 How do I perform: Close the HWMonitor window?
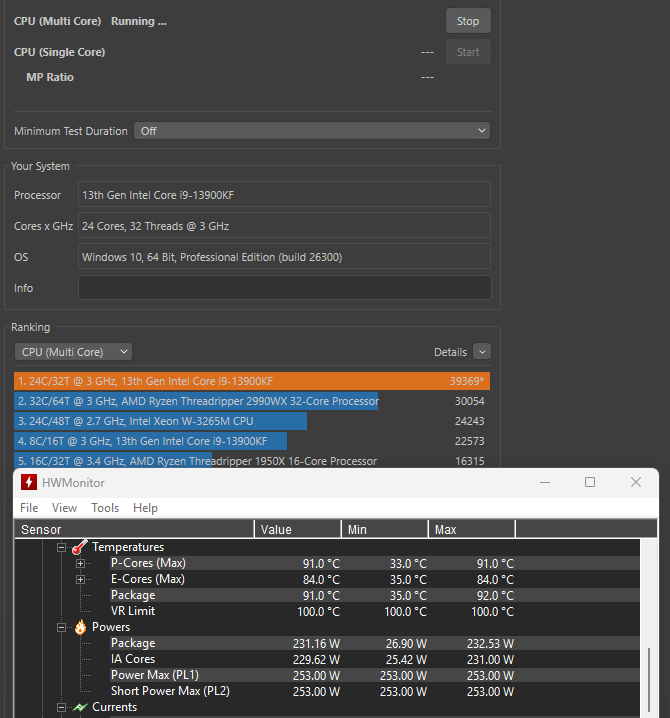(x=636, y=482)
